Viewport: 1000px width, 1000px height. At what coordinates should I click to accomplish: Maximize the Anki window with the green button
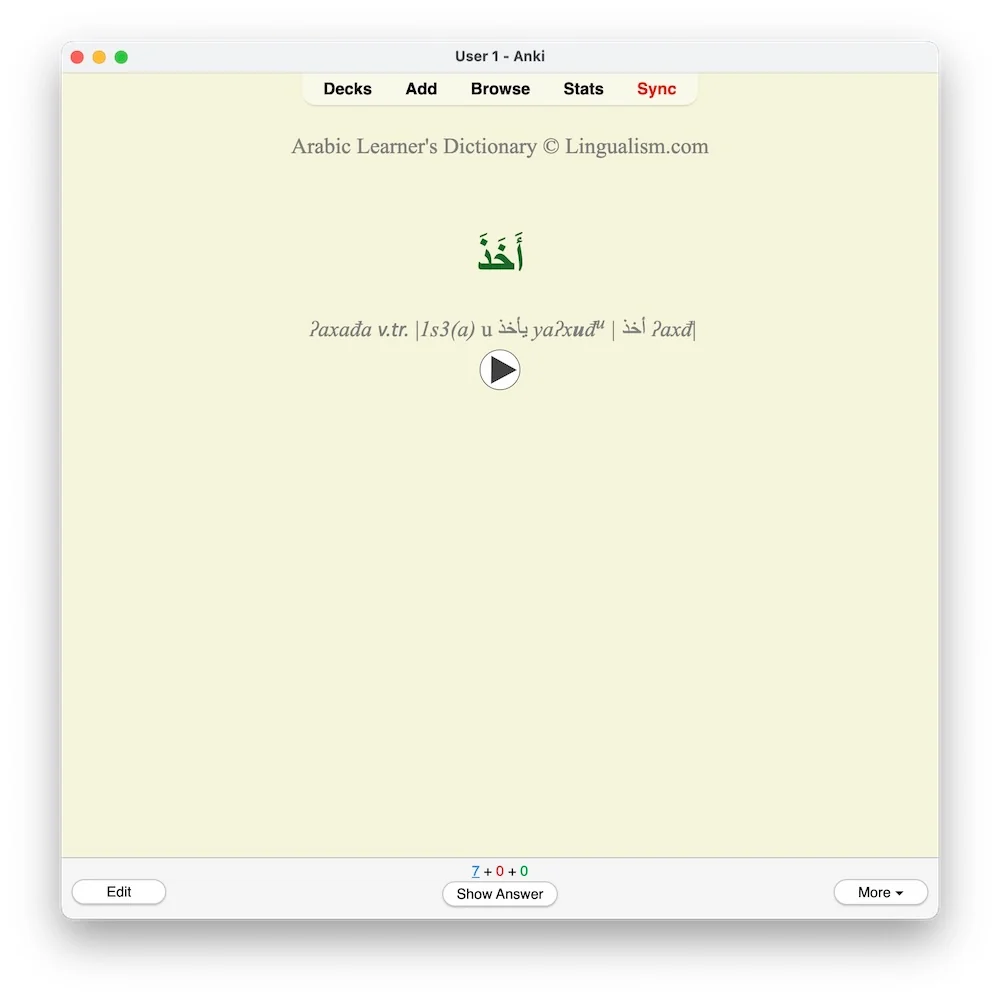coord(121,57)
